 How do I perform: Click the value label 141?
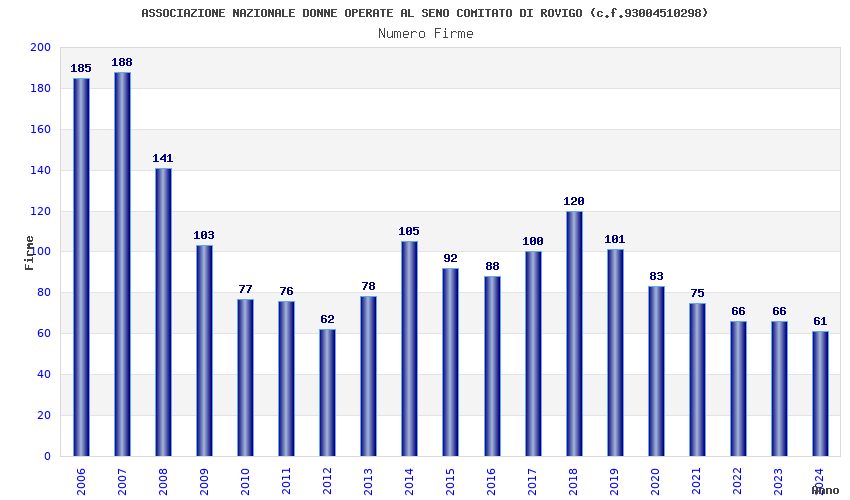(163, 158)
